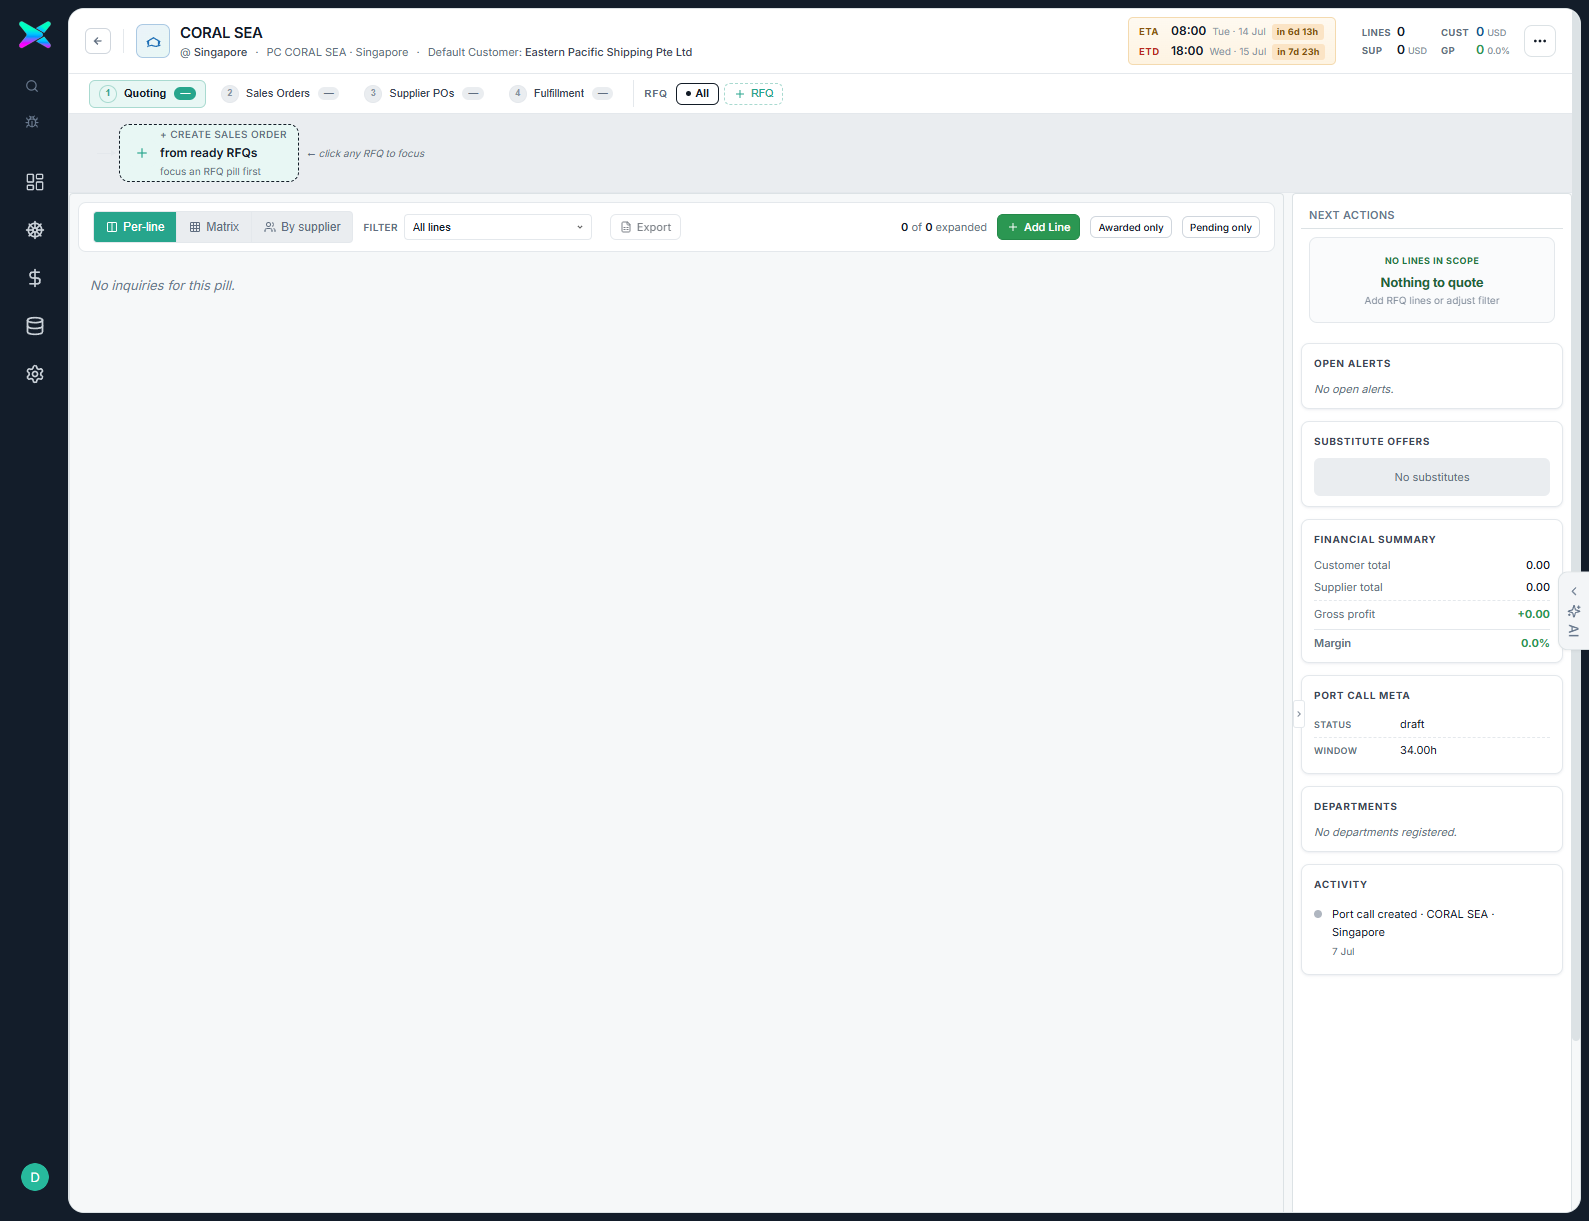Click the Add Line button

(1038, 227)
